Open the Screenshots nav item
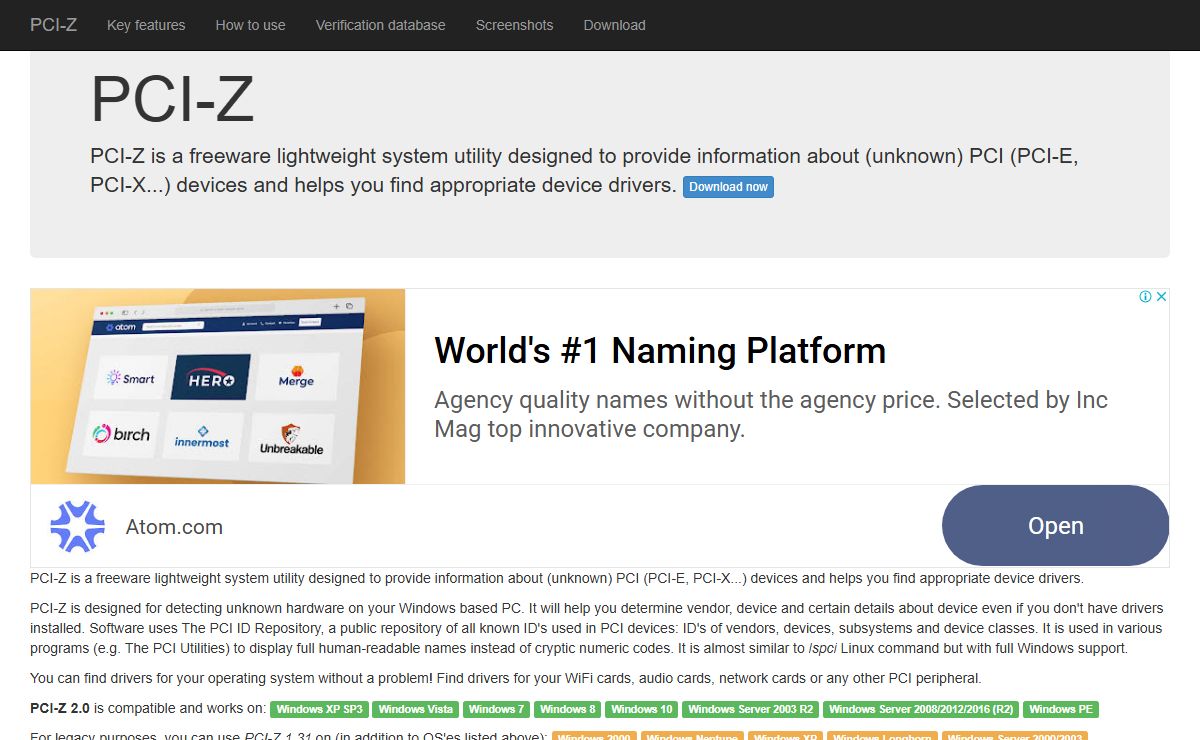This screenshot has width=1200, height=740. click(x=515, y=25)
